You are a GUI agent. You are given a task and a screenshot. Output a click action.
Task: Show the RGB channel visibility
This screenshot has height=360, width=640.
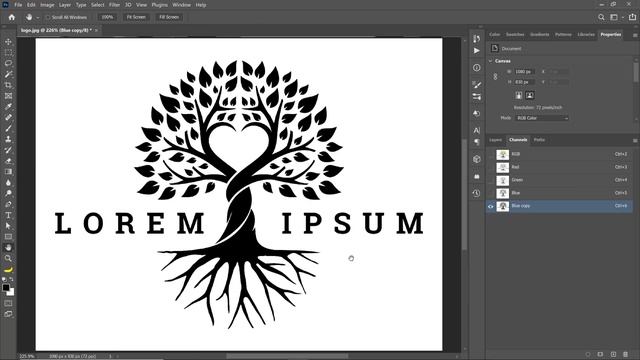click(x=491, y=154)
